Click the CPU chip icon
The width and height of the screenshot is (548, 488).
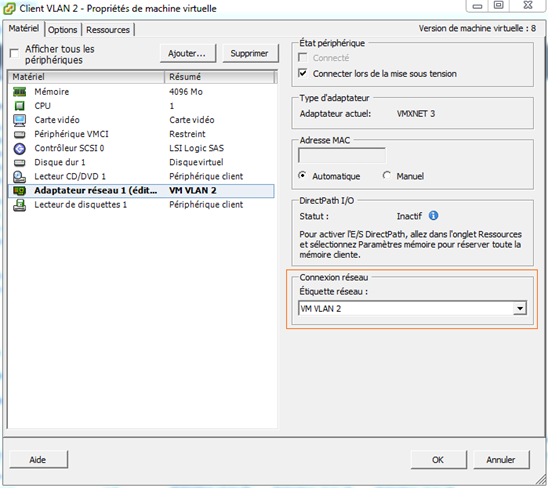20,106
